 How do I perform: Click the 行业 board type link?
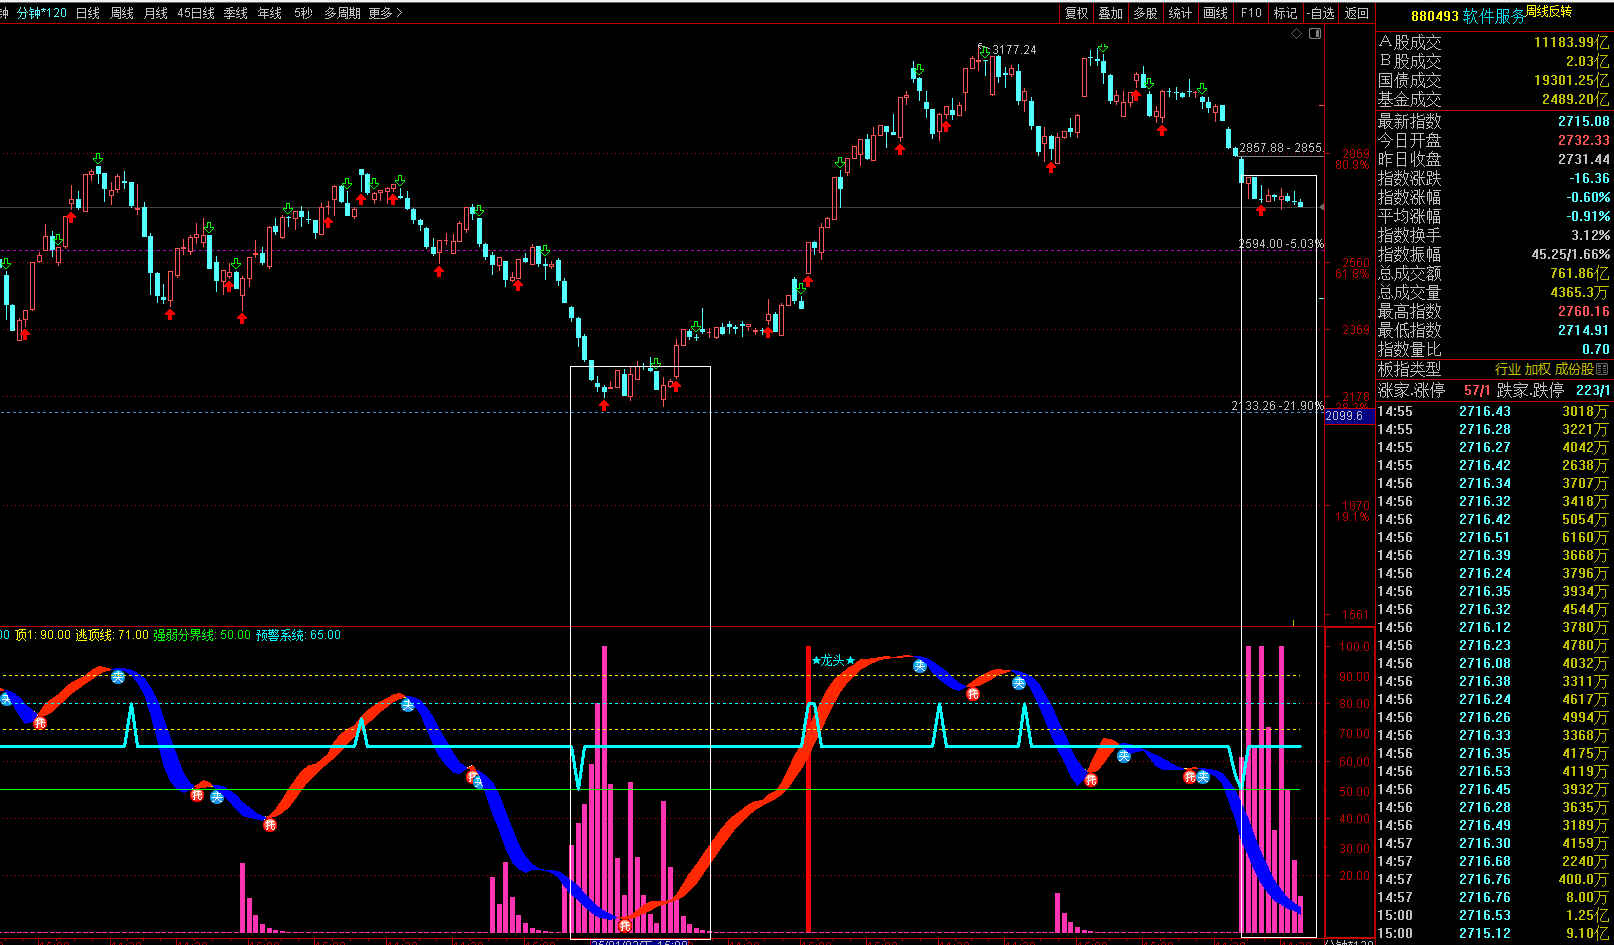(1508, 370)
